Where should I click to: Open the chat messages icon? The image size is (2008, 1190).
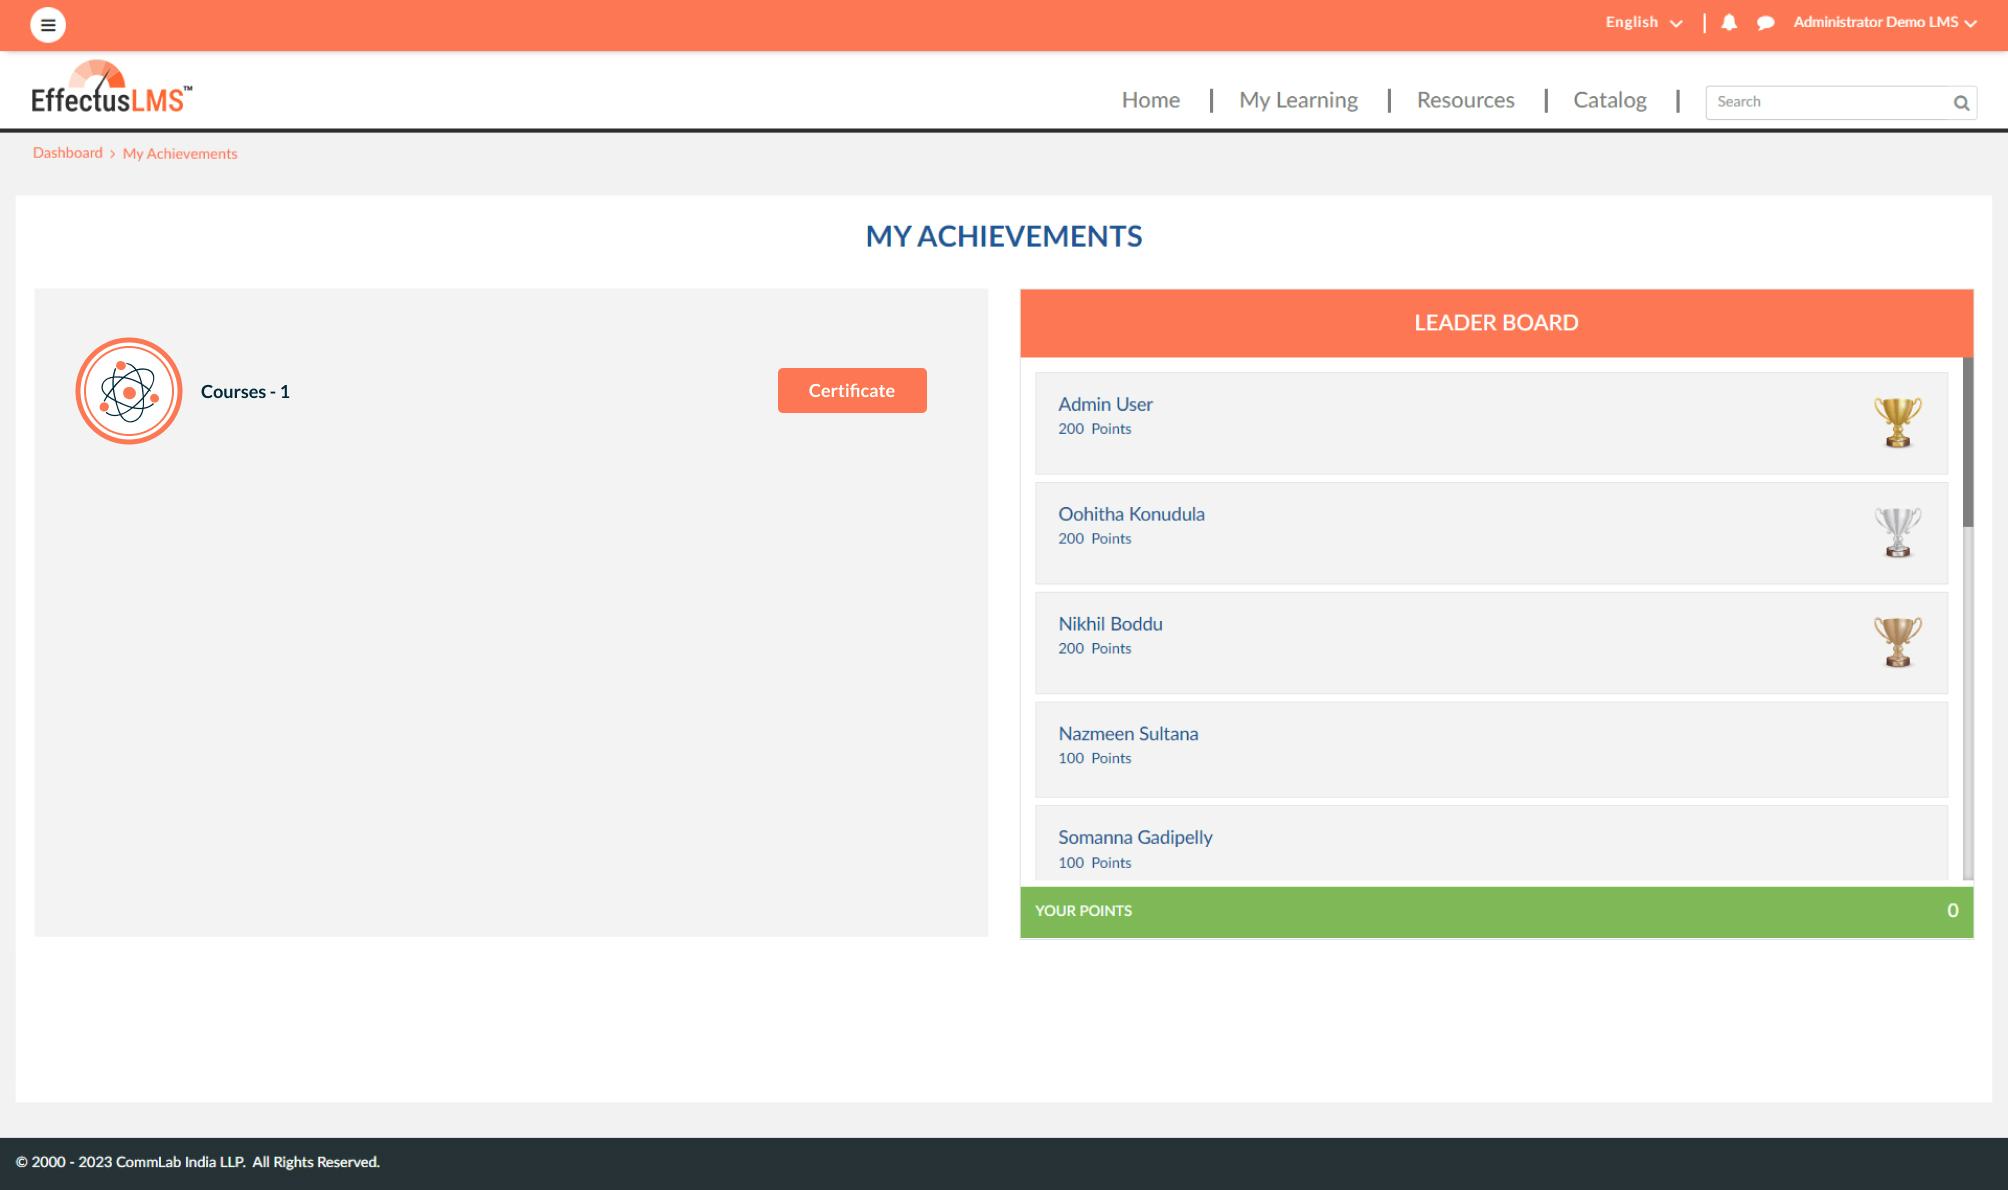click(1764, 21)
